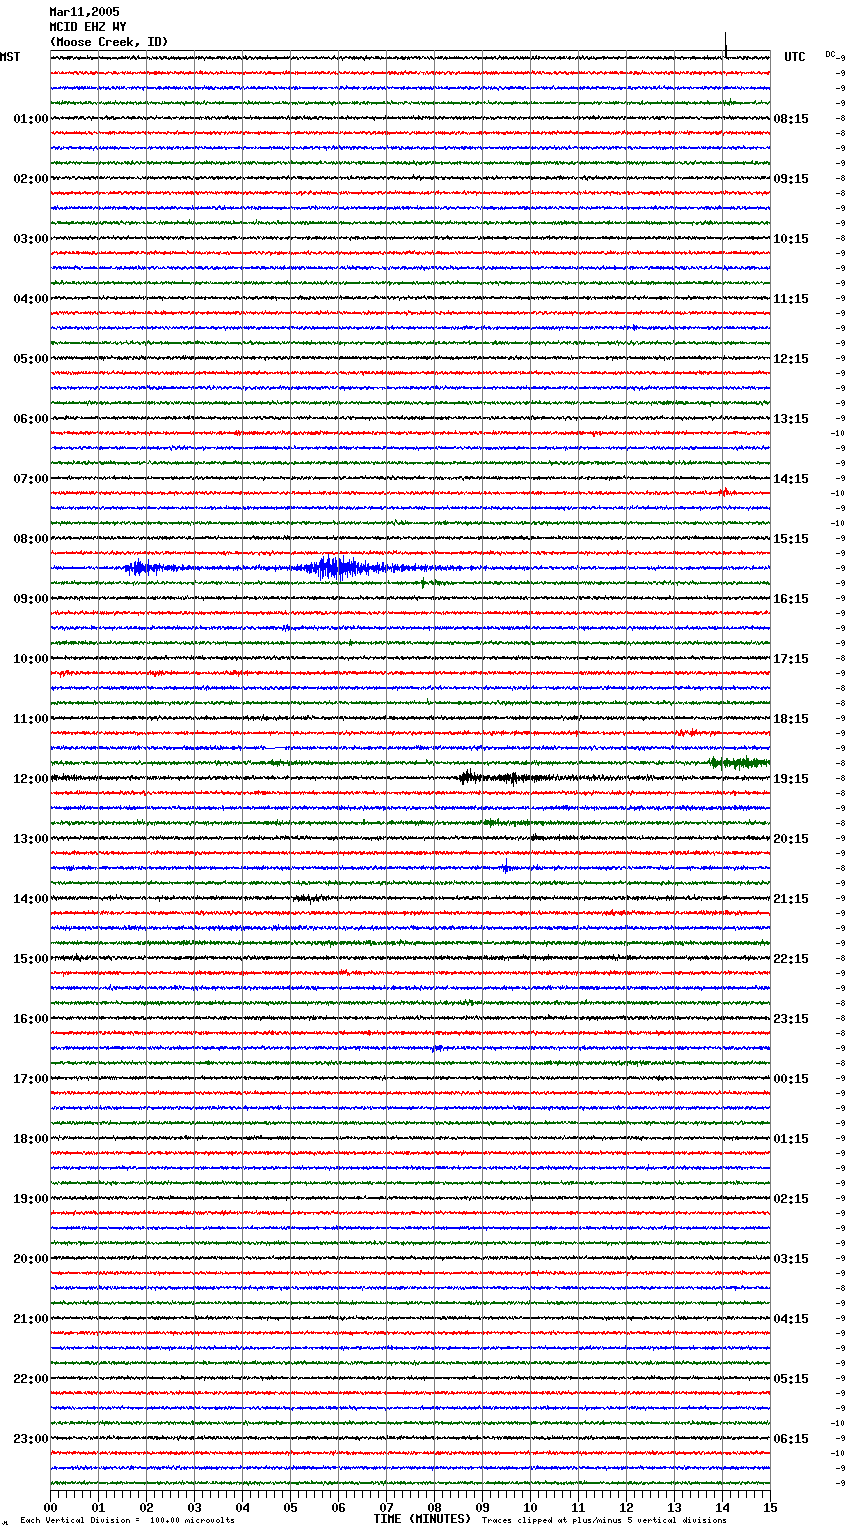Select the 13:00 MST row label

point(31,839)
